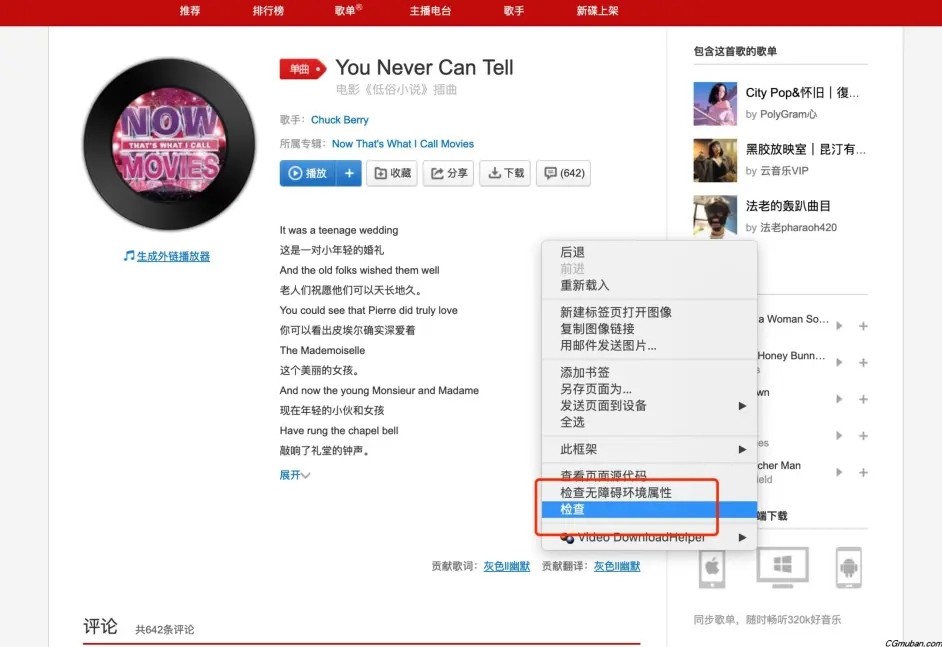Click the 收藏 collect button
The width and height of the screenshot is (942, 647).
pyautogui.click(x=392, y=173)
